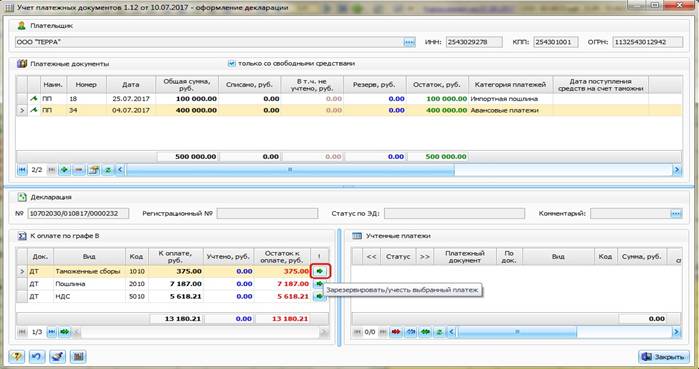The height and width of the screenshot is (369, 699).
Task: Click the КПП field
Action: [555, 42]
